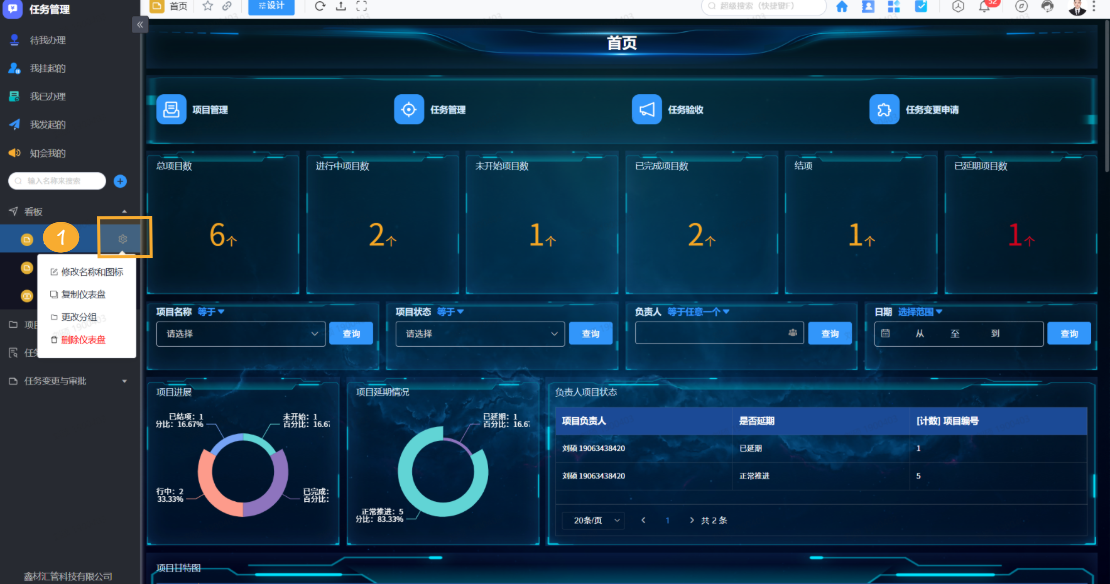
Task: Click 查询 button next to 负责人 field
Action: (x=830, y=334)
